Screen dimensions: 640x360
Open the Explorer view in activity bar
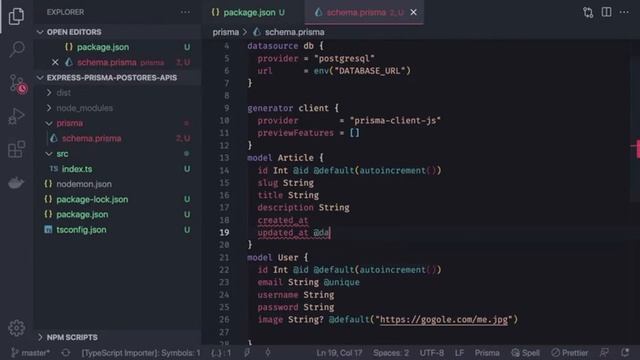pyautogui.click(x=16, y=16)
